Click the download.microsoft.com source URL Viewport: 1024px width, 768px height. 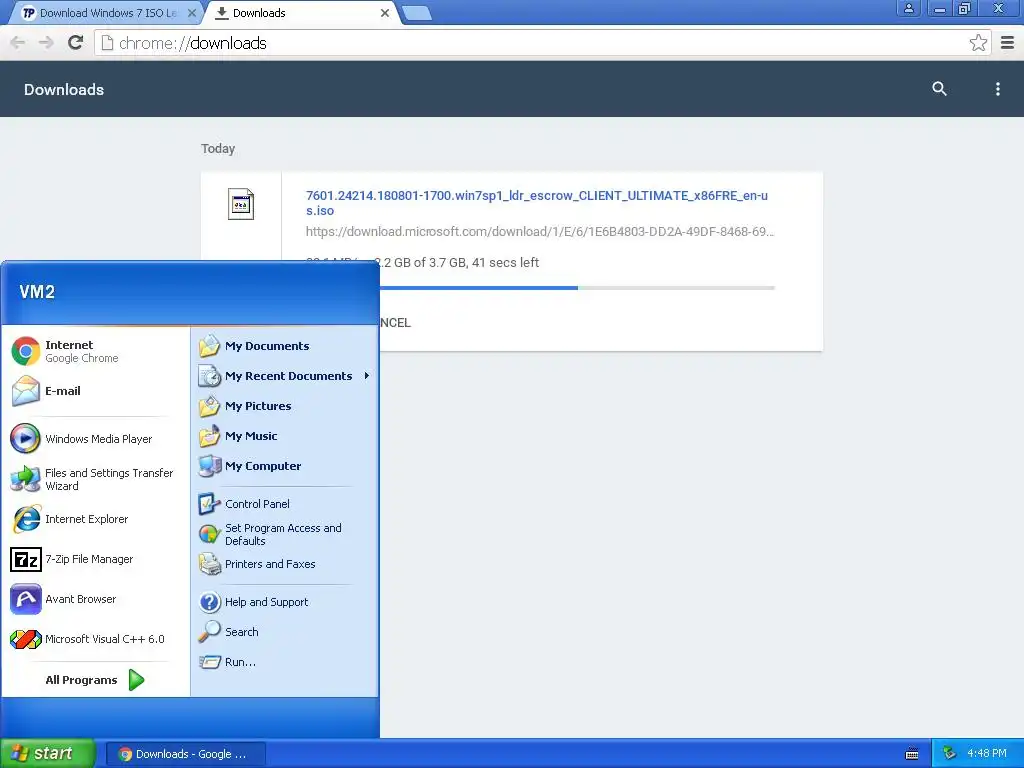click(539, 232)
